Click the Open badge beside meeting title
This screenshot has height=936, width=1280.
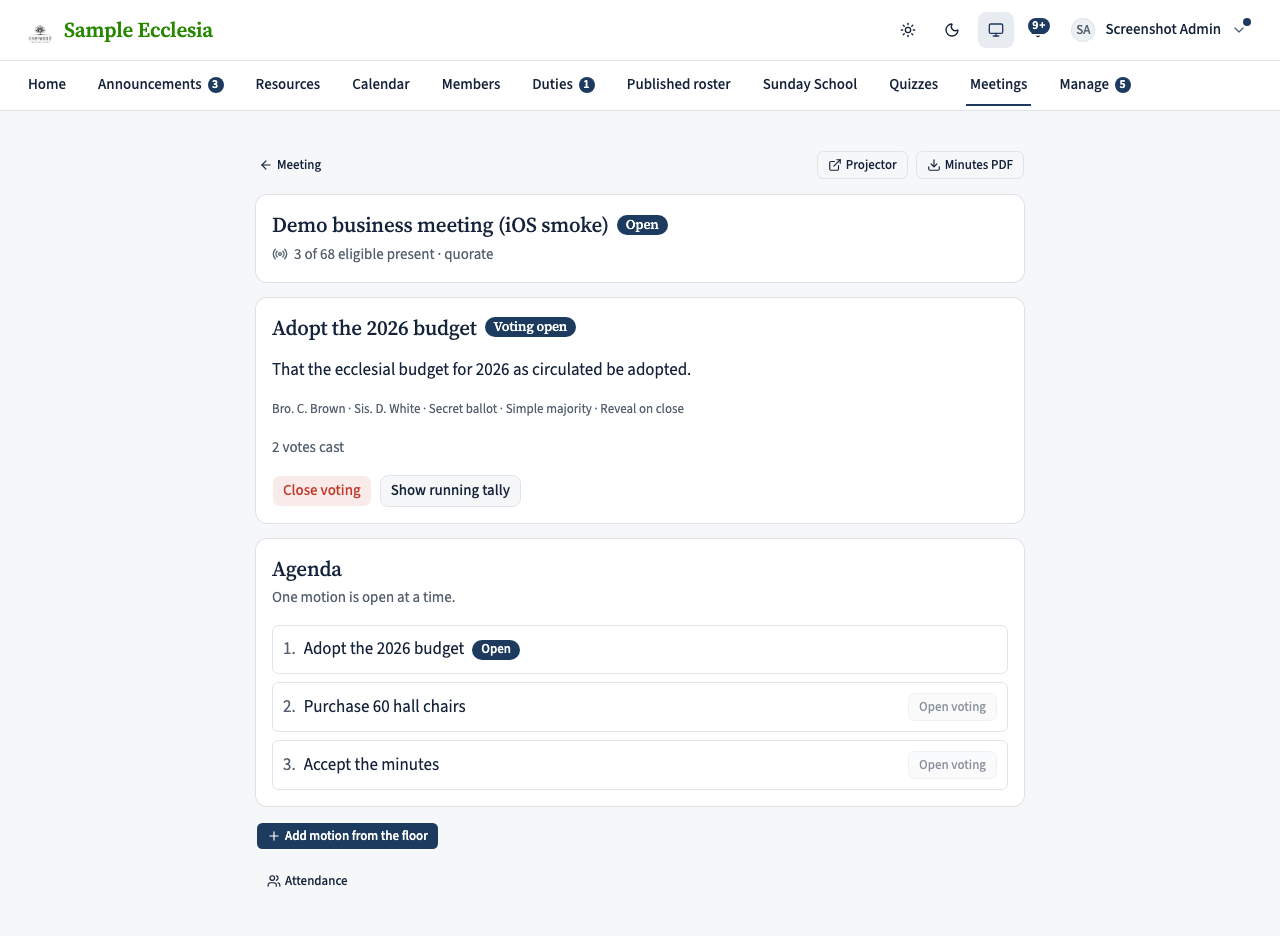(x=642, y=225)
